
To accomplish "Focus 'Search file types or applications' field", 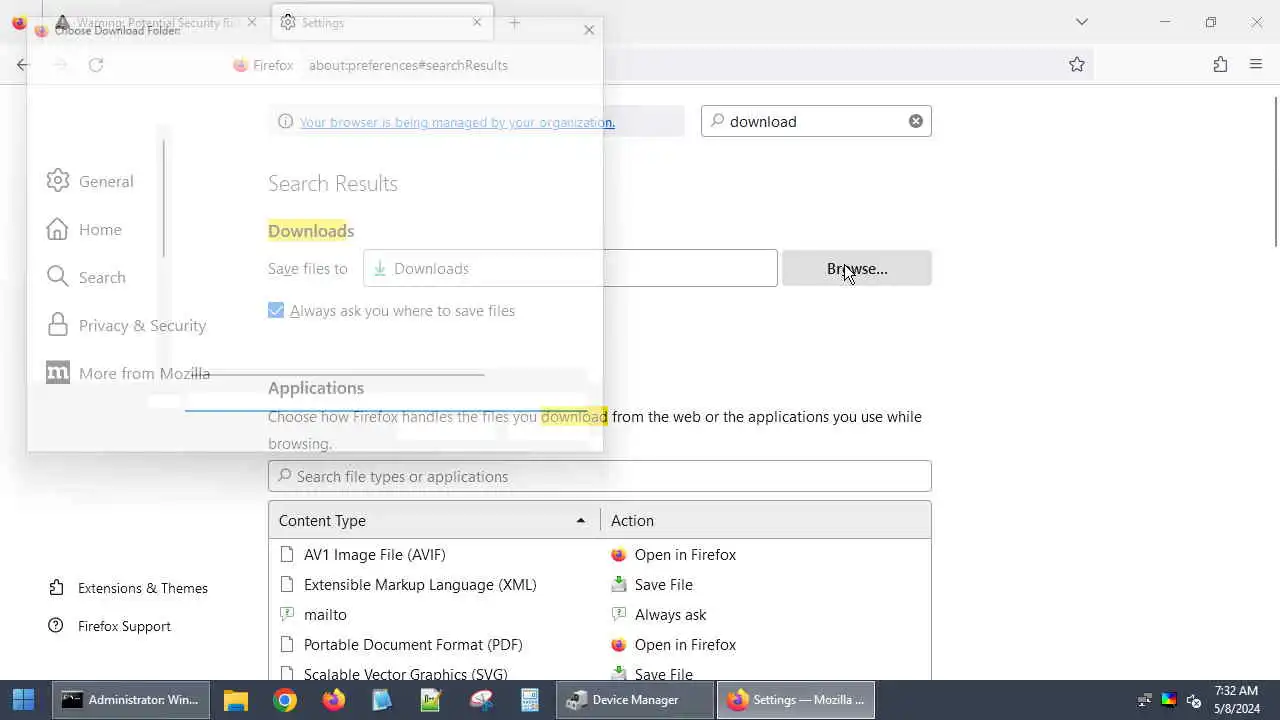I will point(600,476).
